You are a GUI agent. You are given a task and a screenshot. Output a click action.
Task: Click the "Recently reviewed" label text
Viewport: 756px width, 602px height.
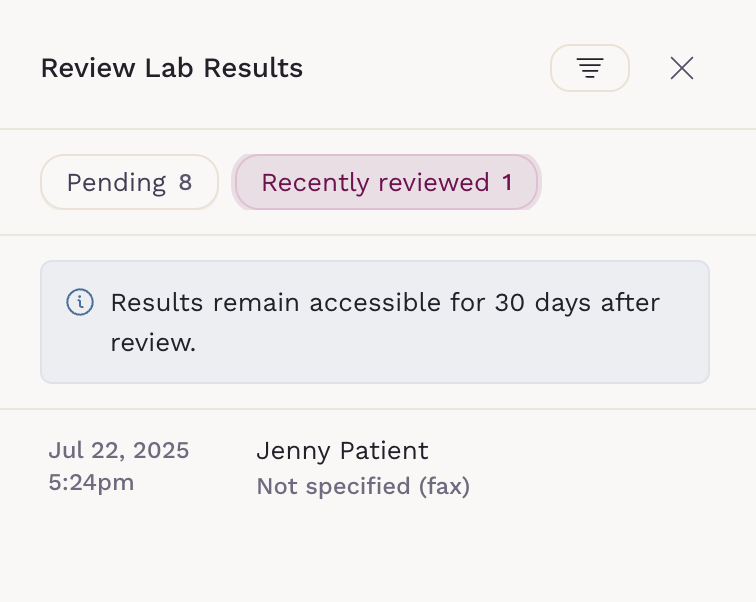pyautogui.click(x=375, y=183)
